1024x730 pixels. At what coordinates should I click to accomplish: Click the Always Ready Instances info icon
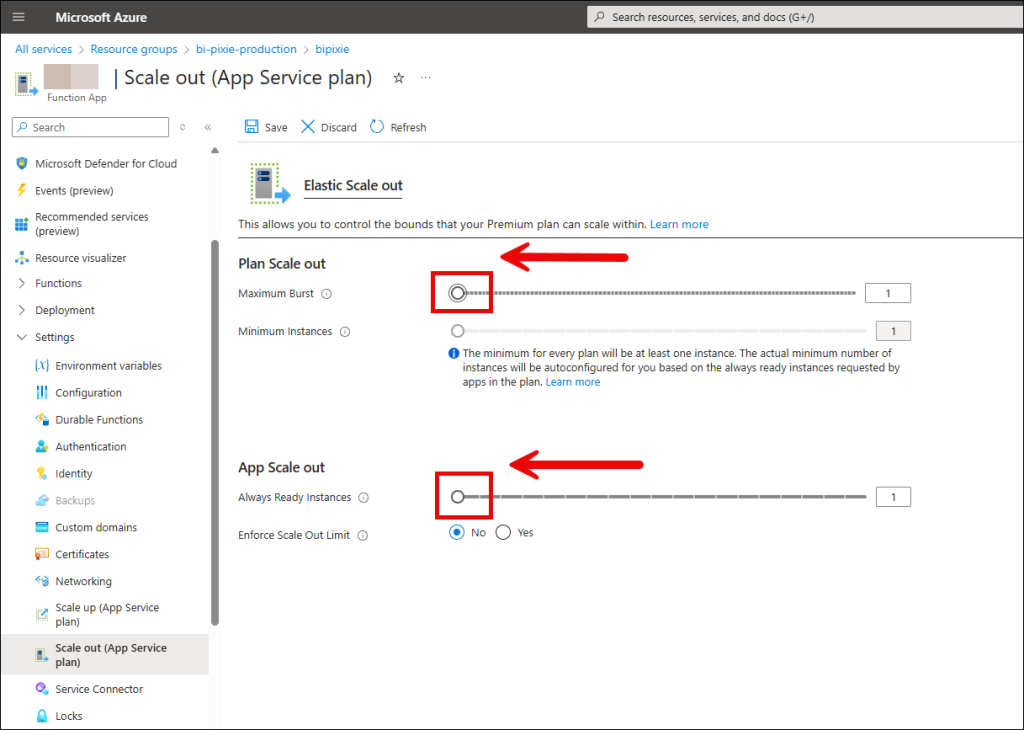363,498
